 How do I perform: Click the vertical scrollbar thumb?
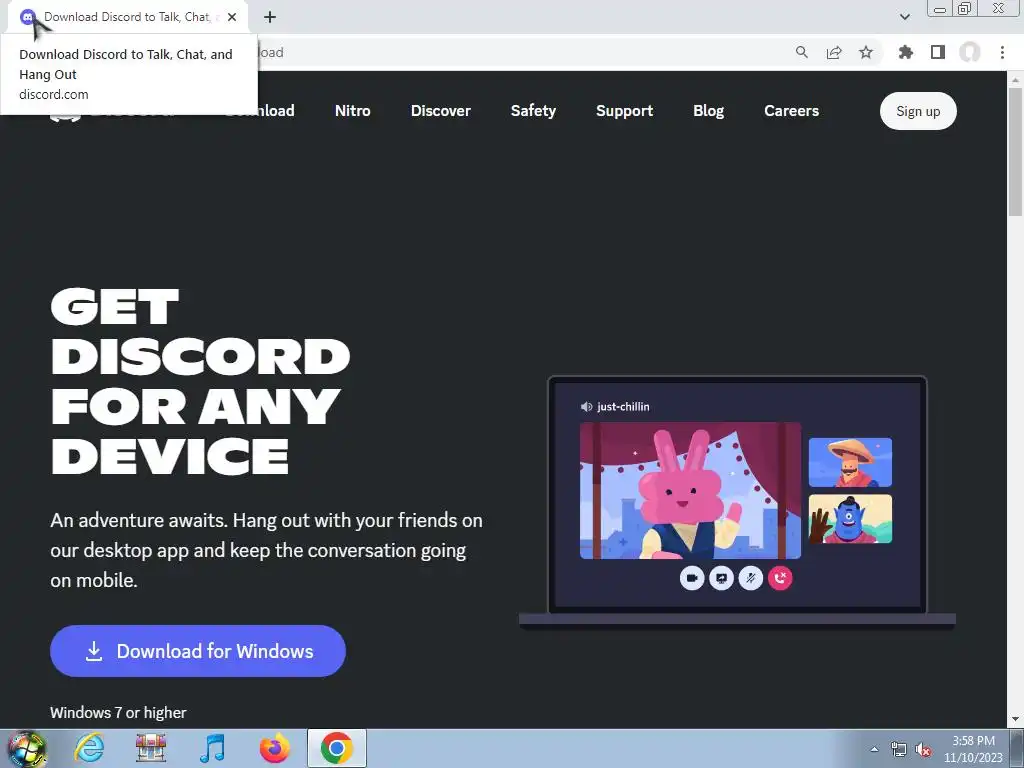pos(1015,152)
